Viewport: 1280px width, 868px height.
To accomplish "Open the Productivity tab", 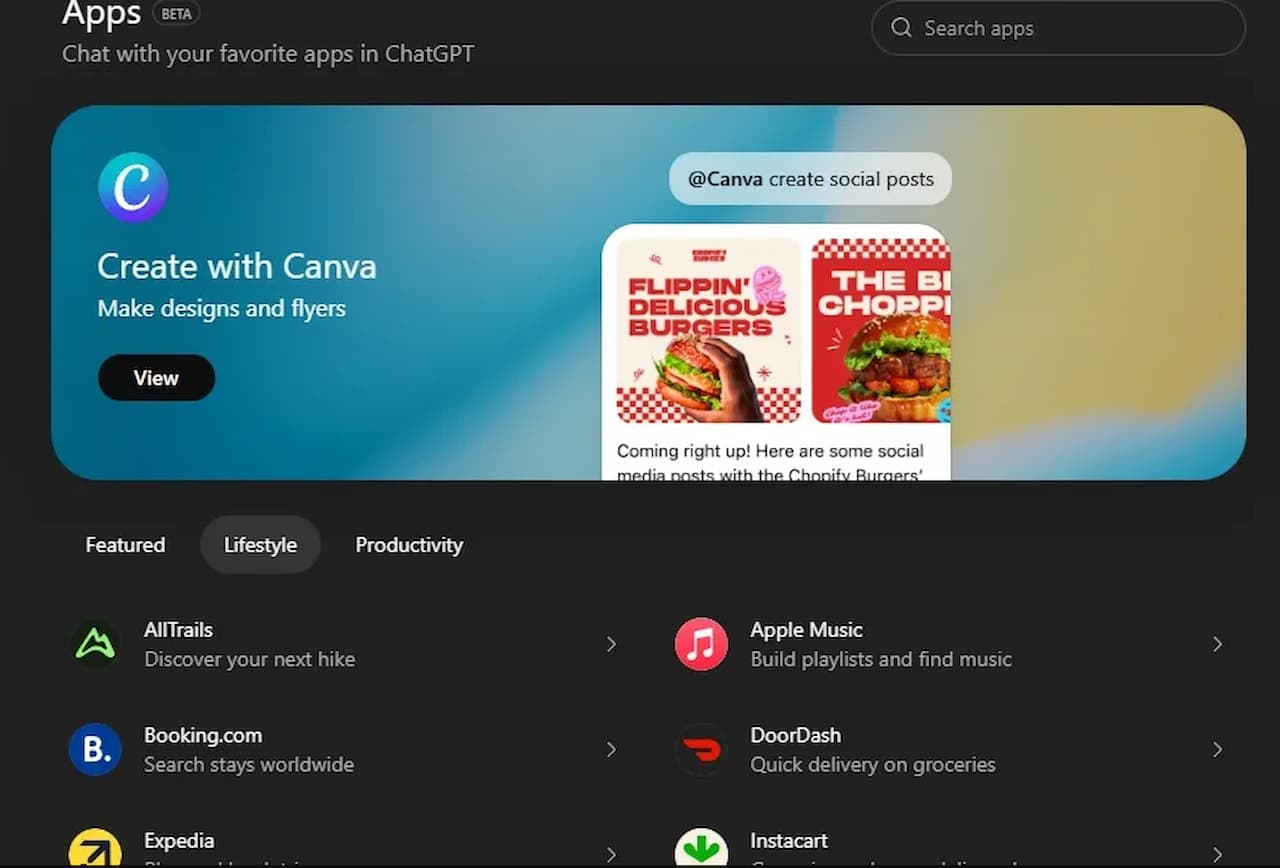I will tap(409, 545).
